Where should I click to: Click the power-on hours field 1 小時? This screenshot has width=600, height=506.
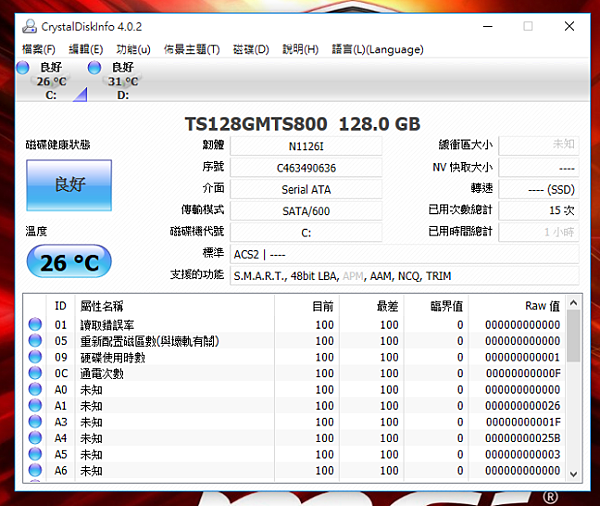click(x=539, y=232)
